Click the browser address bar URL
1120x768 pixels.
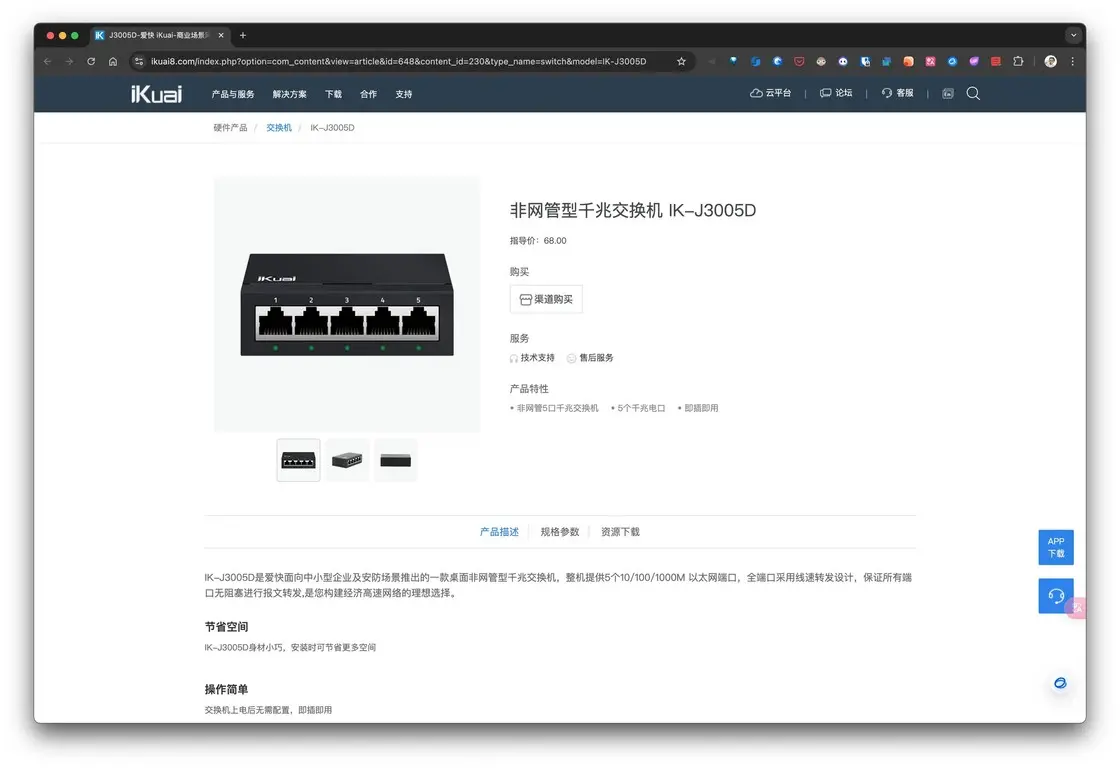tap(399, 61)
